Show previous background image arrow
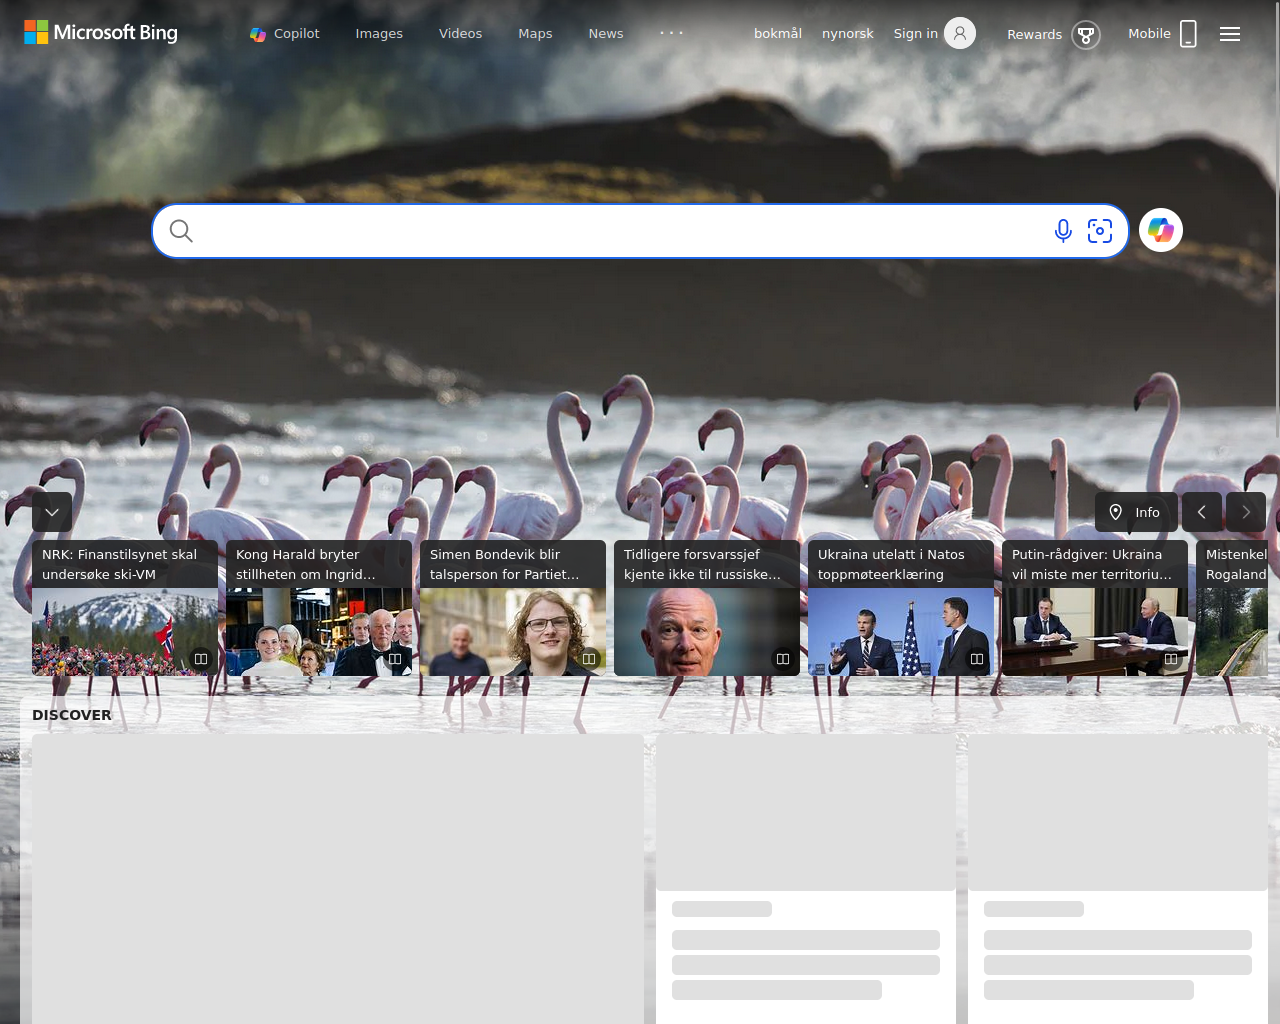The height and width of the screenshot is (1024, 1280). 1202,512
